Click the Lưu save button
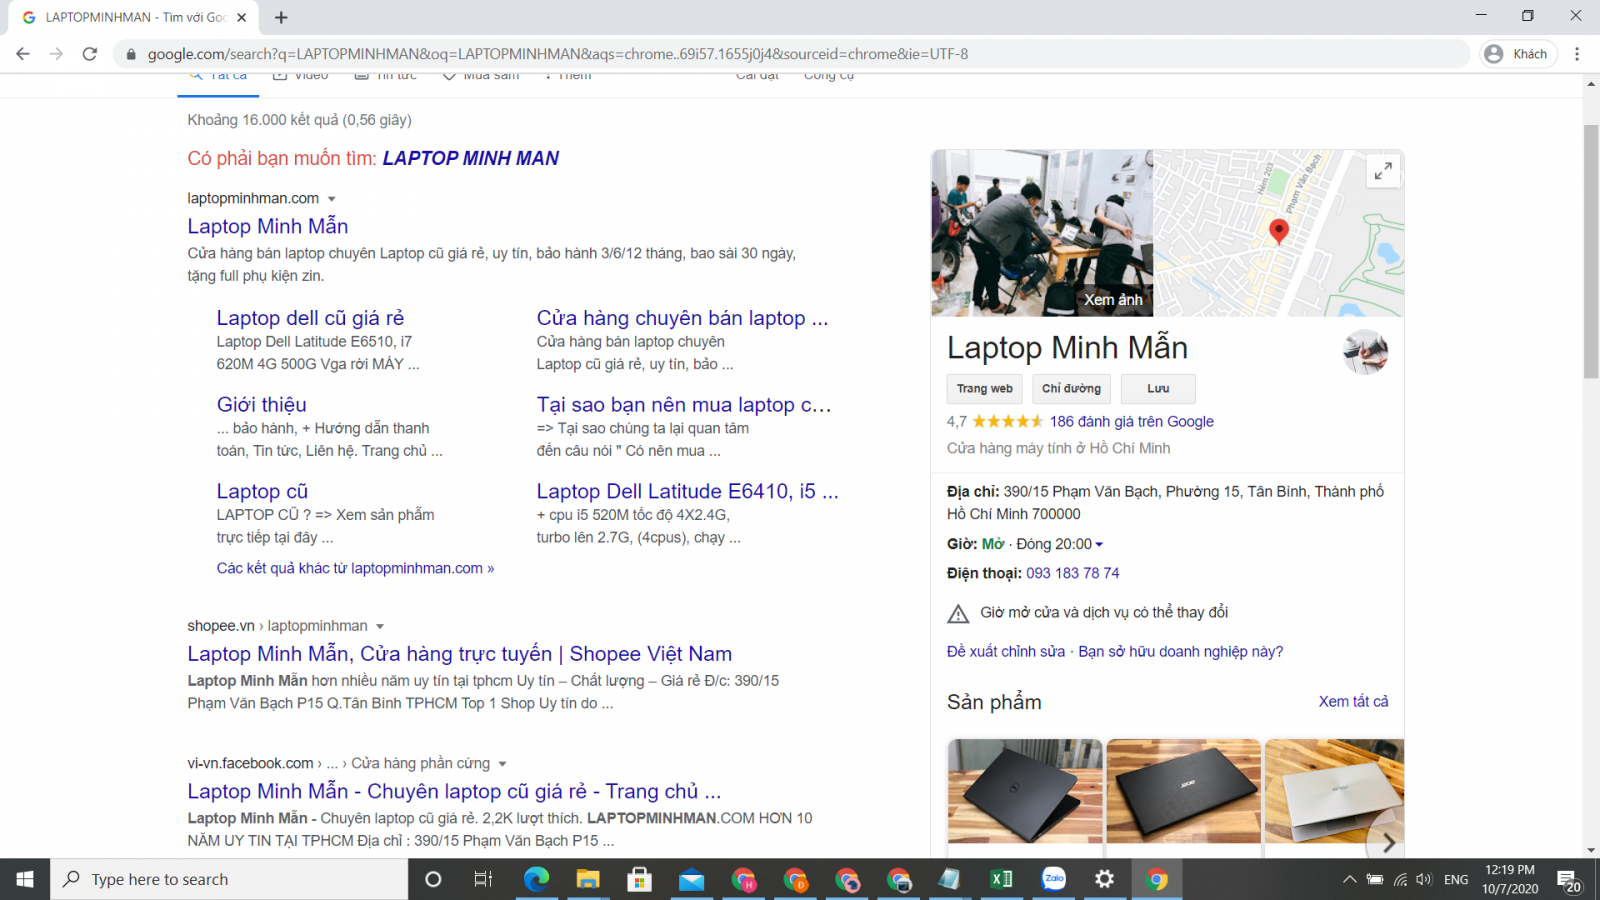1600x900 pixels. 1158,388
